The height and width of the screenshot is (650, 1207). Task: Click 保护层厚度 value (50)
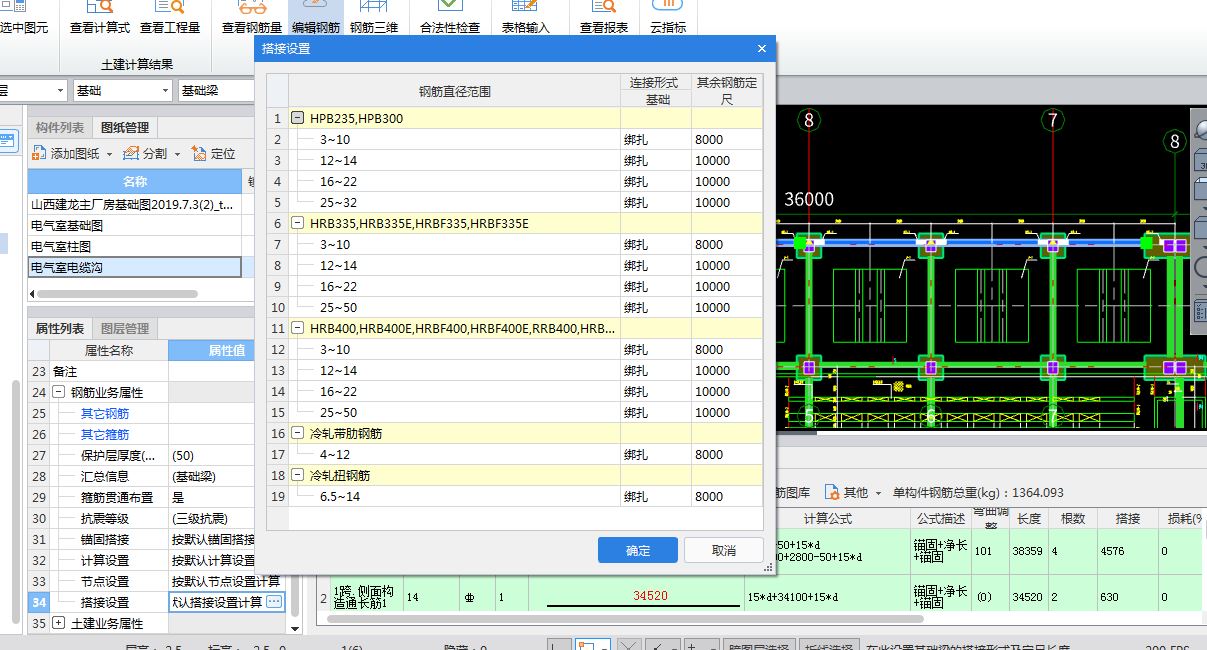pyautogui.click(x=226, y=455)
